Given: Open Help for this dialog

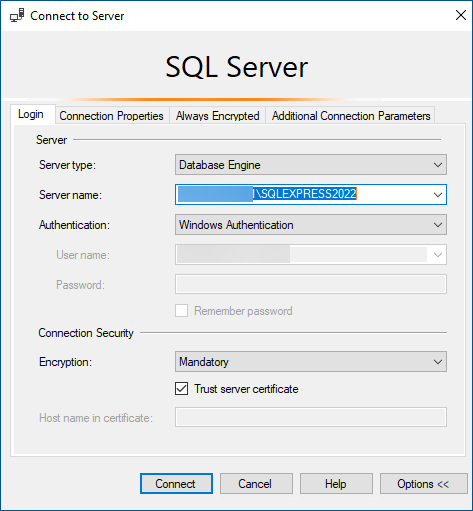Looking at the screenshot, I should click(336, 483).
